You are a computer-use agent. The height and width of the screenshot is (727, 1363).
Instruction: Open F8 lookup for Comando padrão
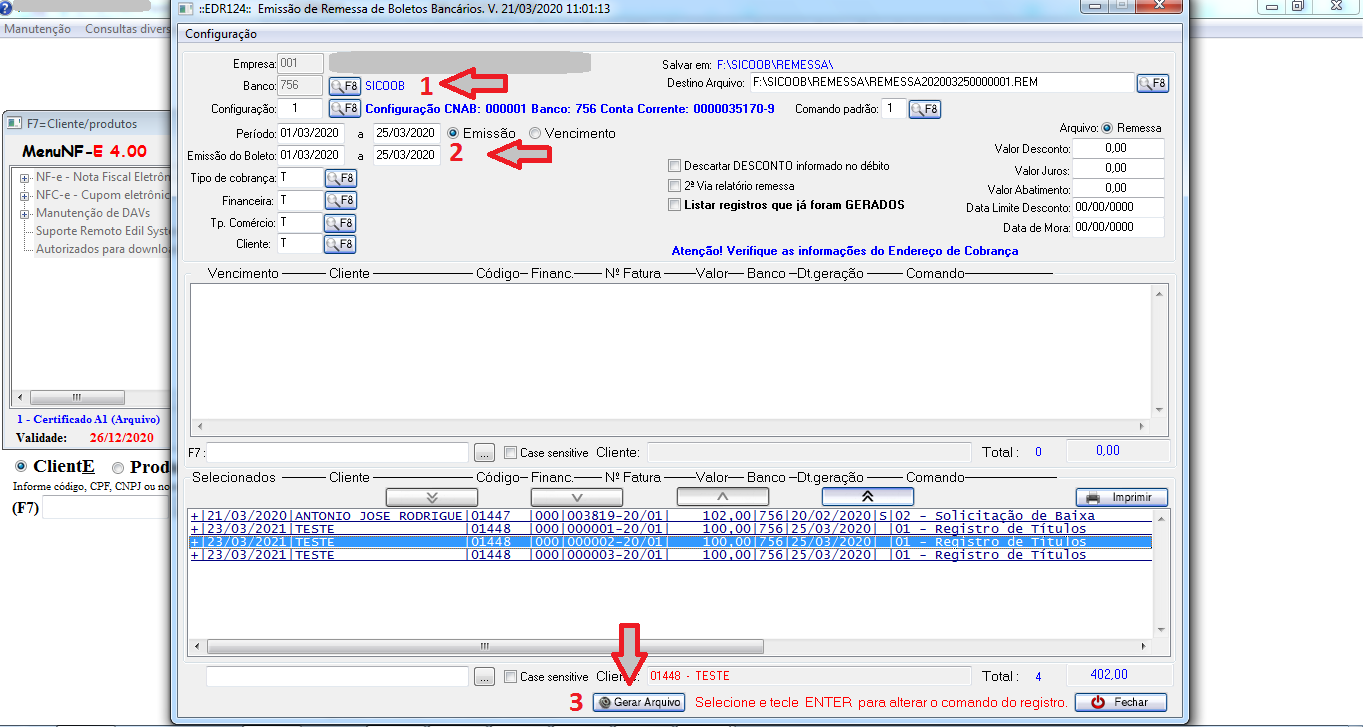coord(924,109)
